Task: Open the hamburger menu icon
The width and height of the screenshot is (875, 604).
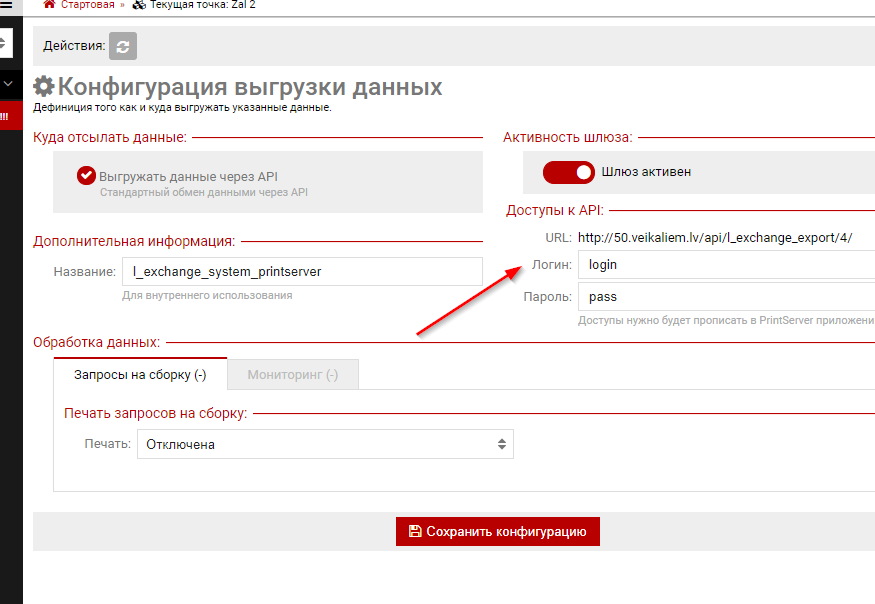Action: coord(5,4)
